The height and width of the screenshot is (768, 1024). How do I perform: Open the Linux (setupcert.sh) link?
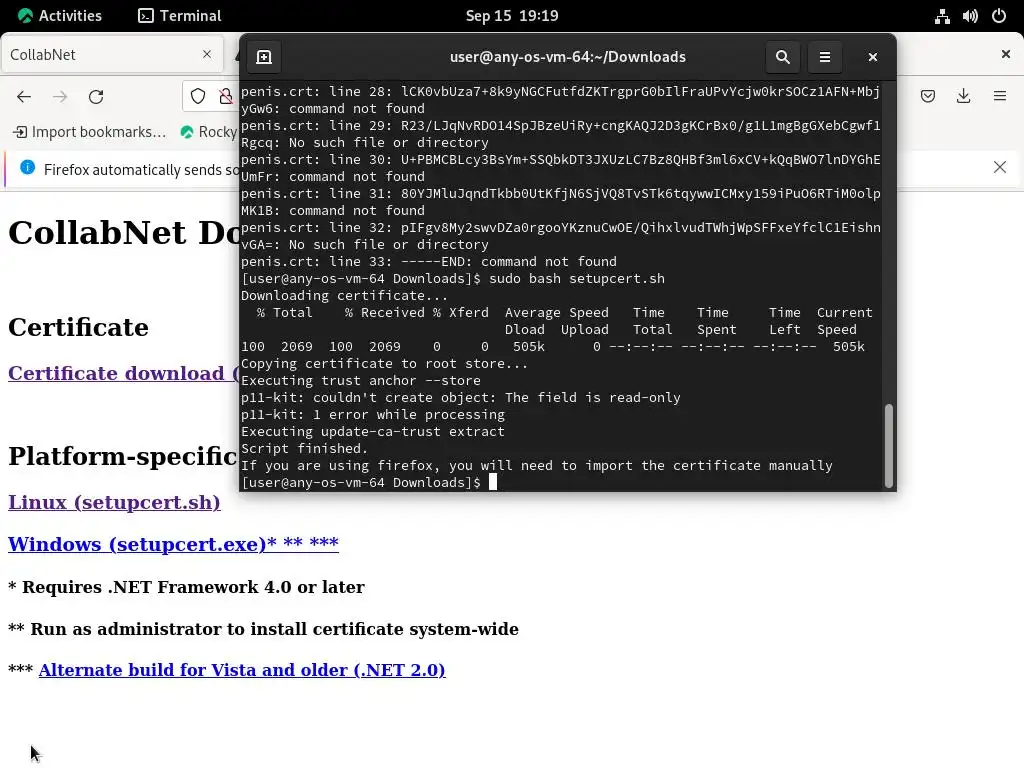pyautogui.click(x=114, y=502)
